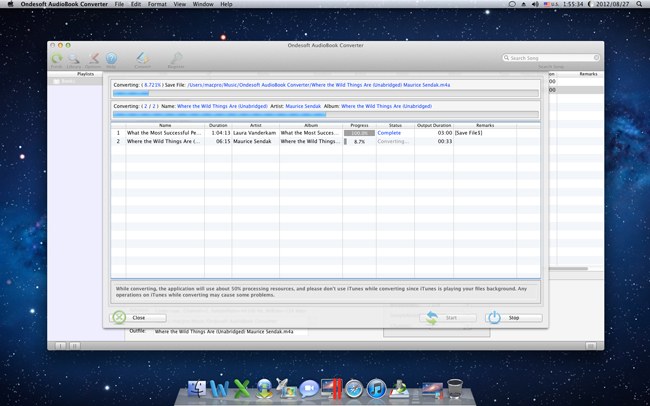This screenshot has height=406, width=650.
Task: Open Parallels Desktop from the dock
Action: pyautogui.click(x=331, y=389)
